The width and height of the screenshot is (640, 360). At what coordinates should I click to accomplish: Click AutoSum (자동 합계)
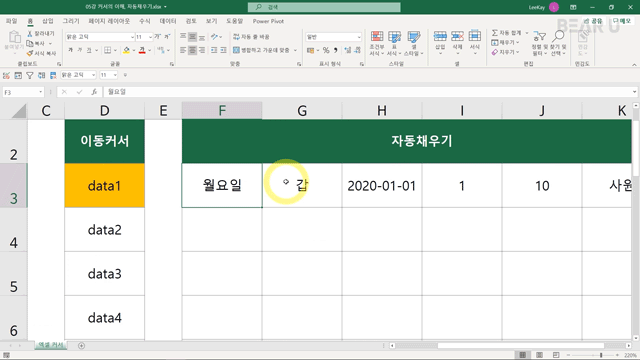pos(506,33)
